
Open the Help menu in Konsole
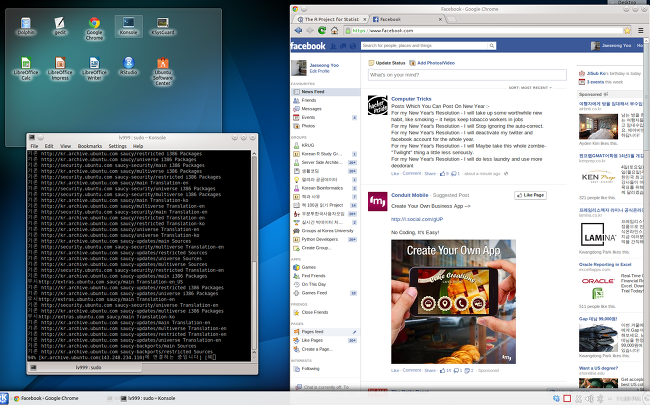pyautogui.click(x=138, y=146)
